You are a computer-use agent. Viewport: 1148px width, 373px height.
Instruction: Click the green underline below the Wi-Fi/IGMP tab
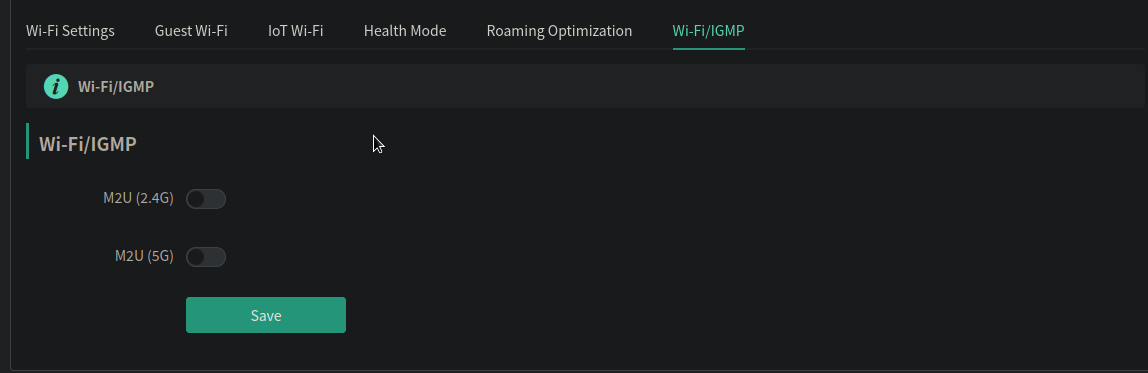[x=709, y=48]
